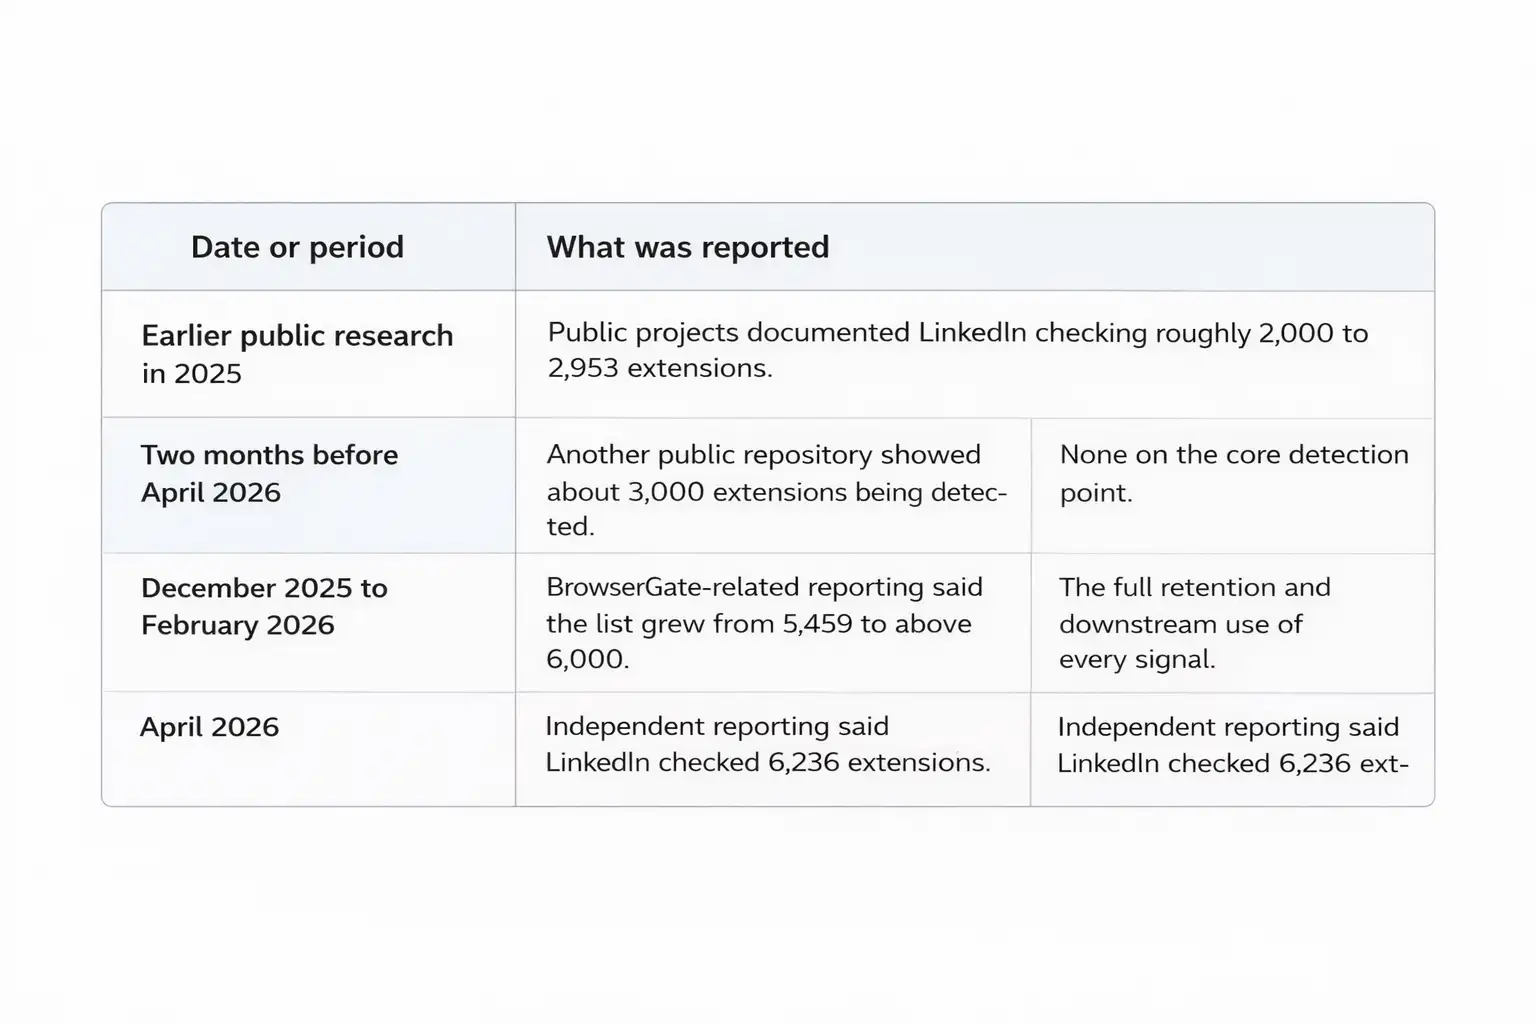
Task: Click the "What was reported" column header
Action: [688, 247]
